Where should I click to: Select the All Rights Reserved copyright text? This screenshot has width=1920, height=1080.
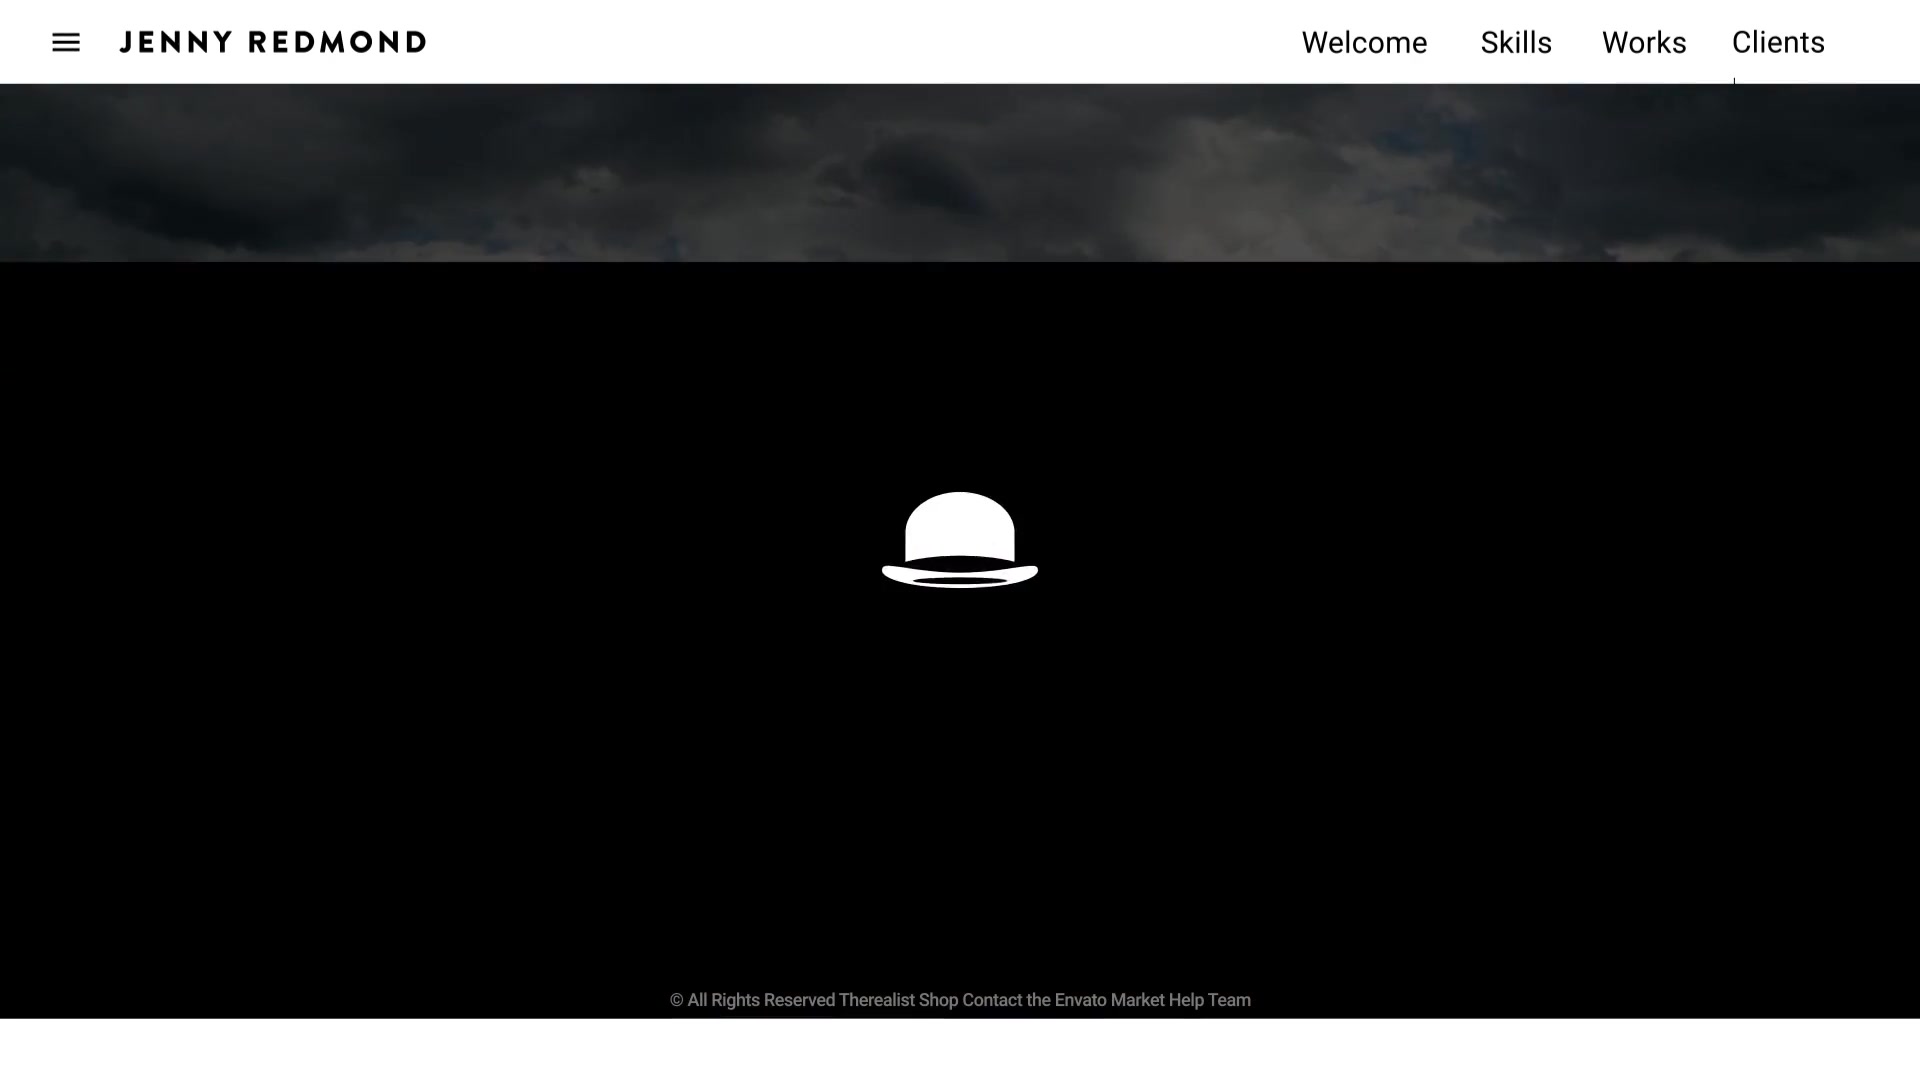(752, 1000)
